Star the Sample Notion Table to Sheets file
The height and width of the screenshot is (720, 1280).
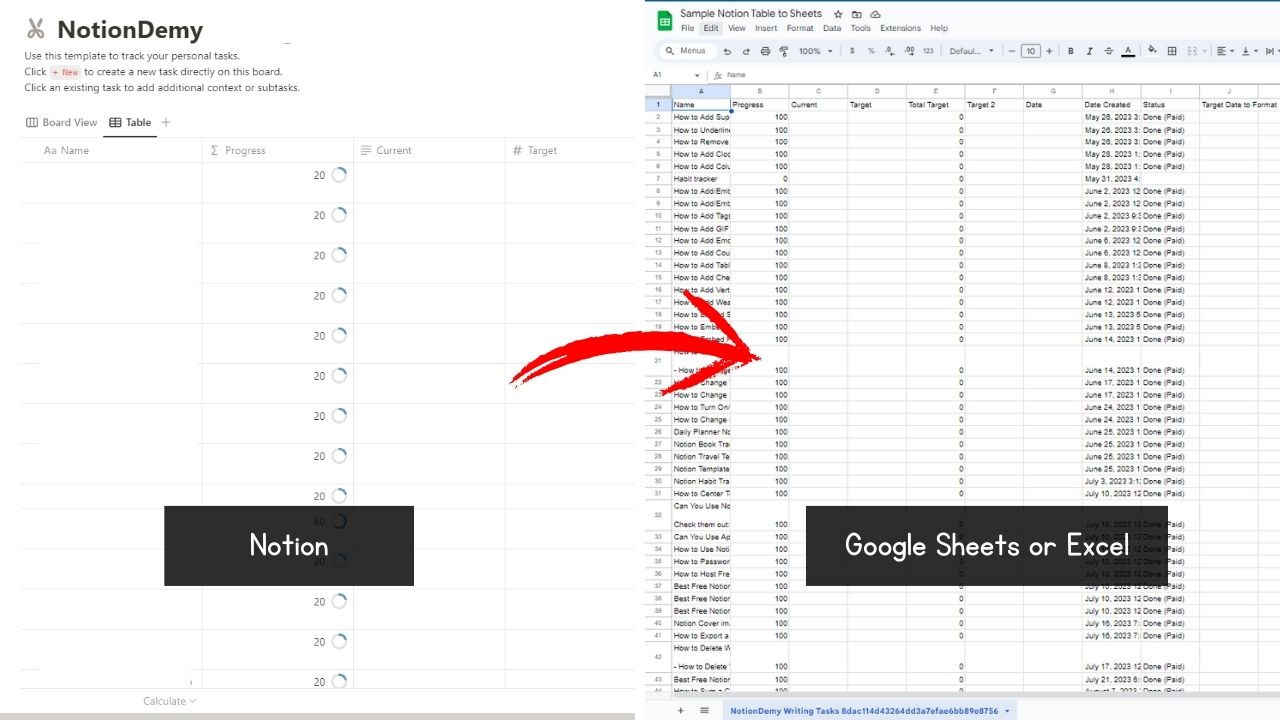pyautogui.click(x=839, y=13)
